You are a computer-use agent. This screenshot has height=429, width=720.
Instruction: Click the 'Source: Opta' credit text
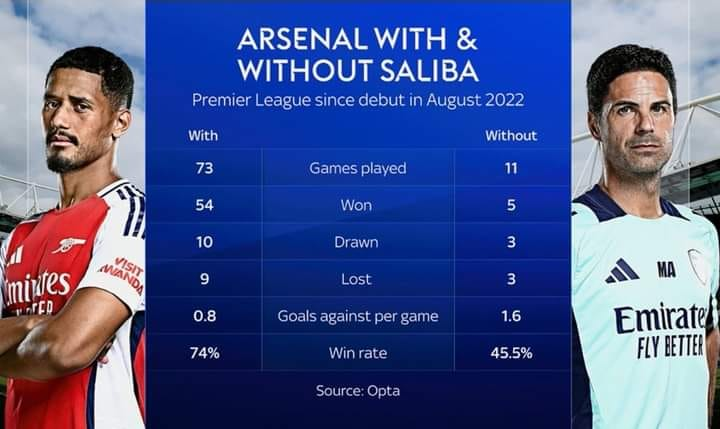tap(357, 391)
